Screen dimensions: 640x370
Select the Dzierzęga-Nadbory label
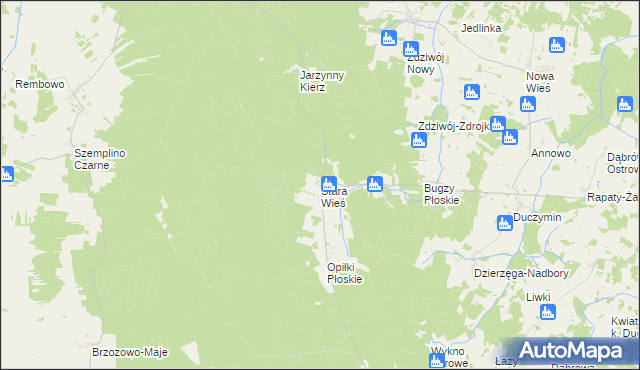521,273
